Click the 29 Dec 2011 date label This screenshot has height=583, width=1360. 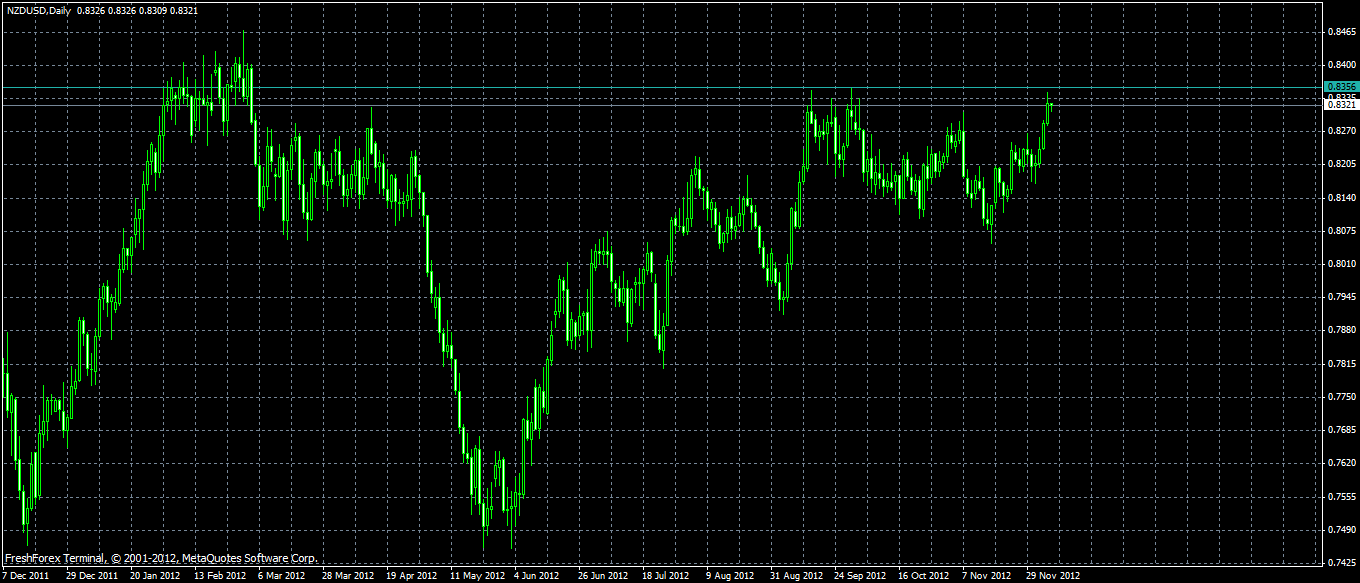pos(92,576)
